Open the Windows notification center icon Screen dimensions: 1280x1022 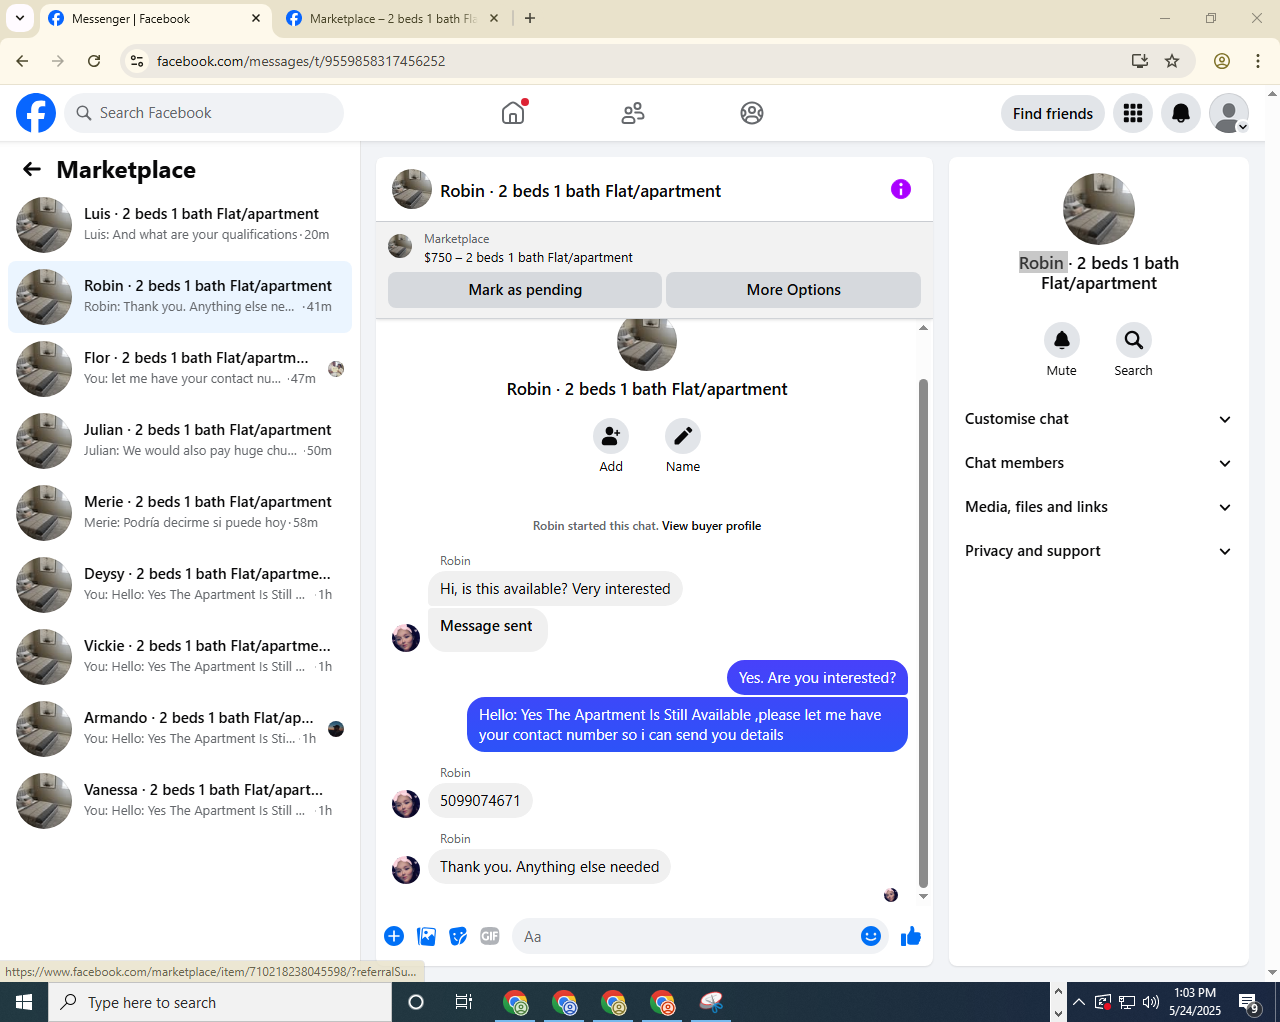[1249, 1002]
